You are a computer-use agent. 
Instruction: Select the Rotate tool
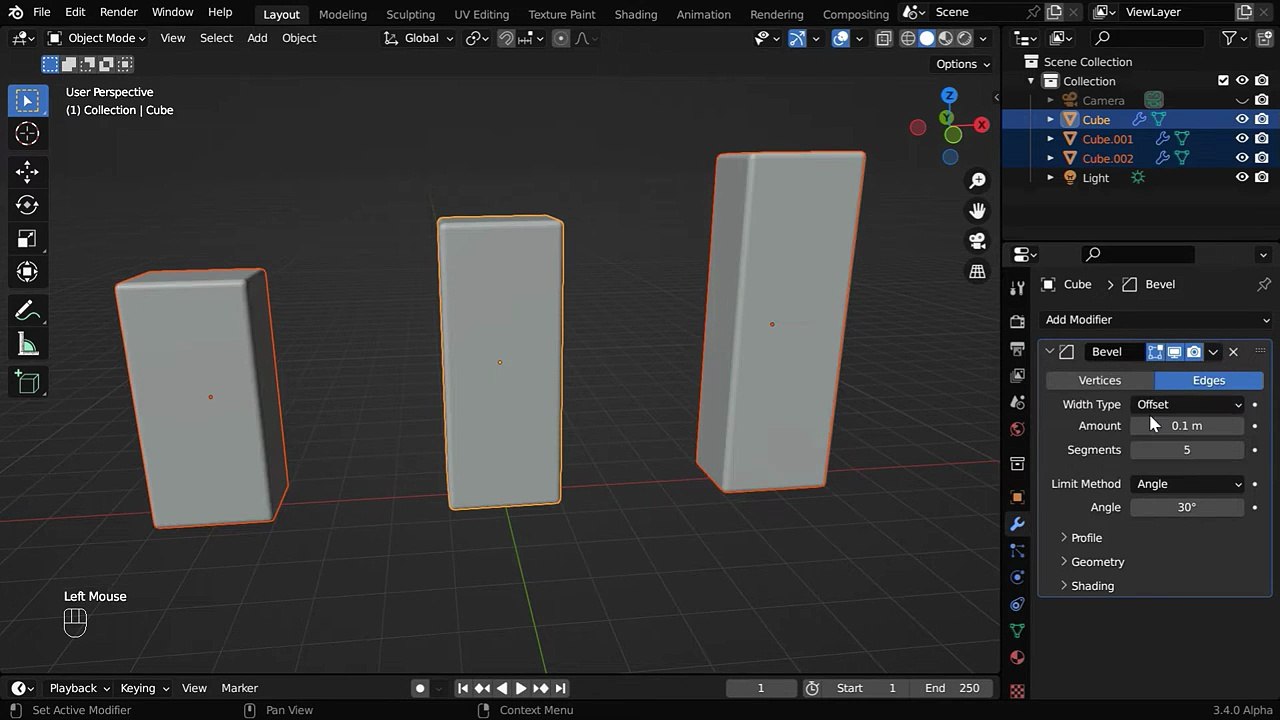(27, 205)
